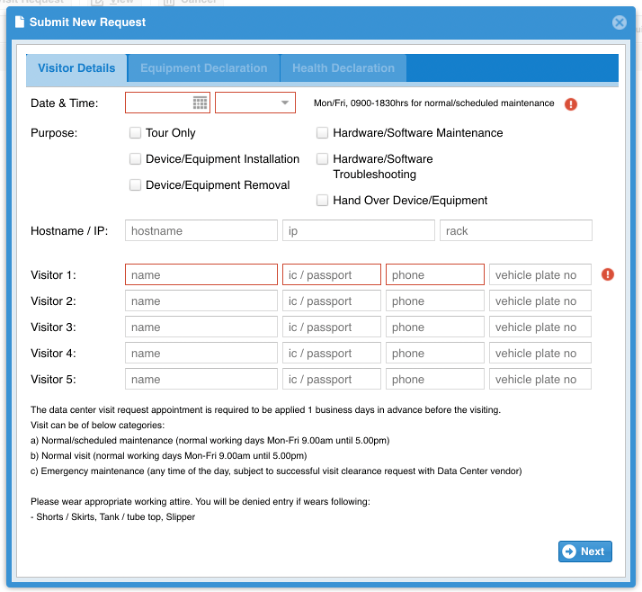
Task: Close the Submit New Request dialog
Action: point(619,22)
